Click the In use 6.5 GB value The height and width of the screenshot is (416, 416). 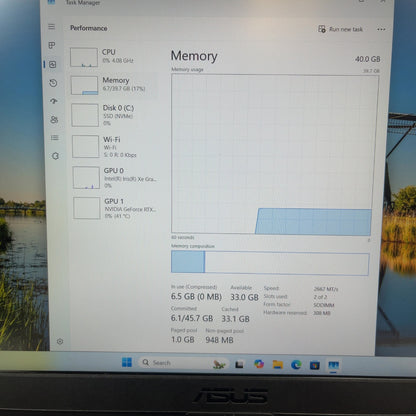coord(196,296)
